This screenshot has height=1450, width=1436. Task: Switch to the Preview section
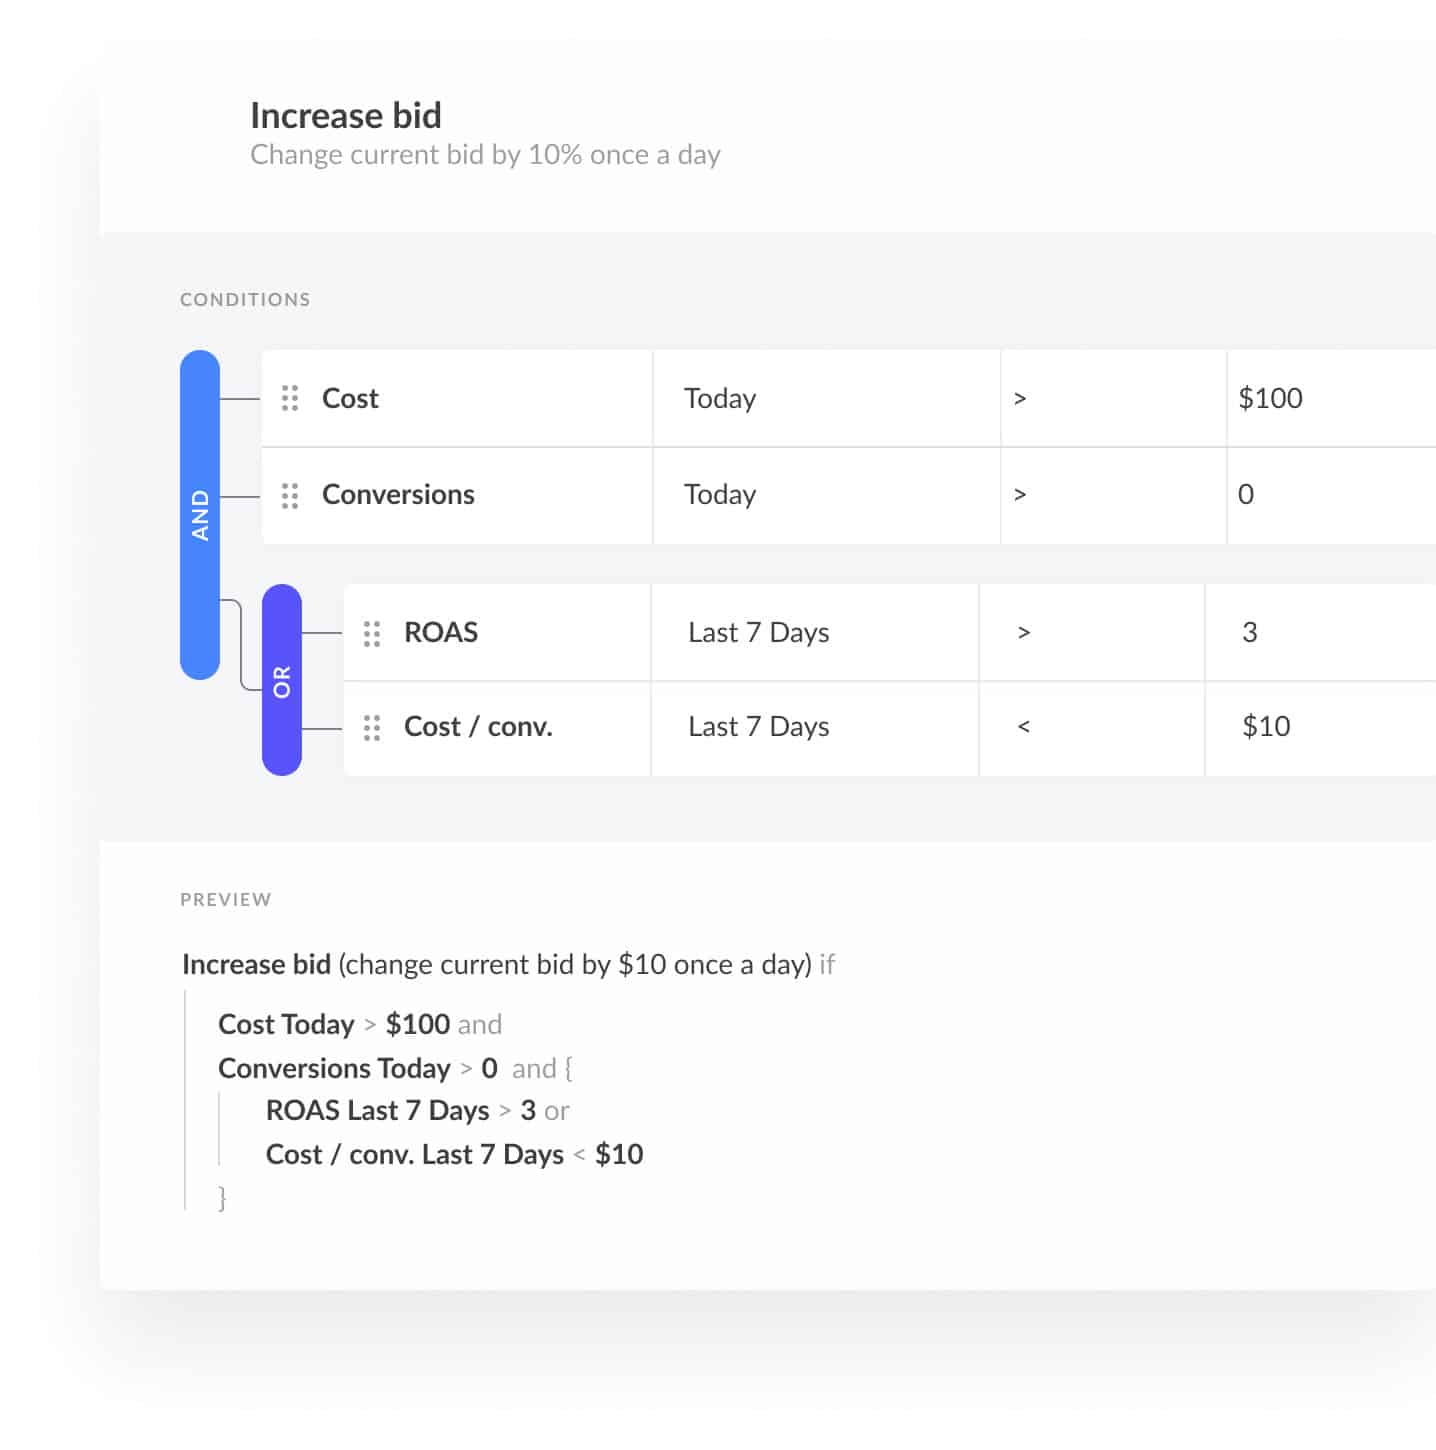click(226, 898)
